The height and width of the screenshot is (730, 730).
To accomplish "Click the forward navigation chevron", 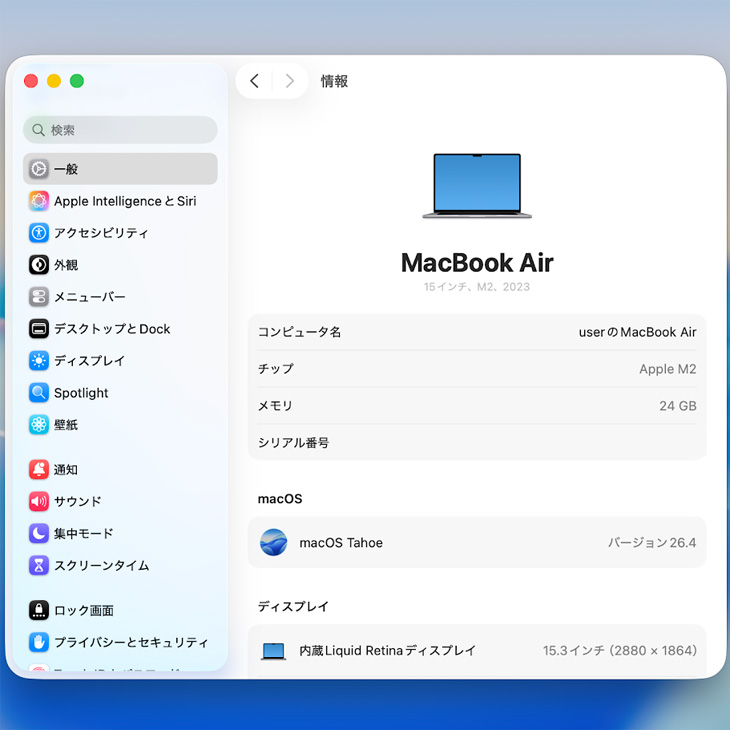I will [x=290, y=81].
